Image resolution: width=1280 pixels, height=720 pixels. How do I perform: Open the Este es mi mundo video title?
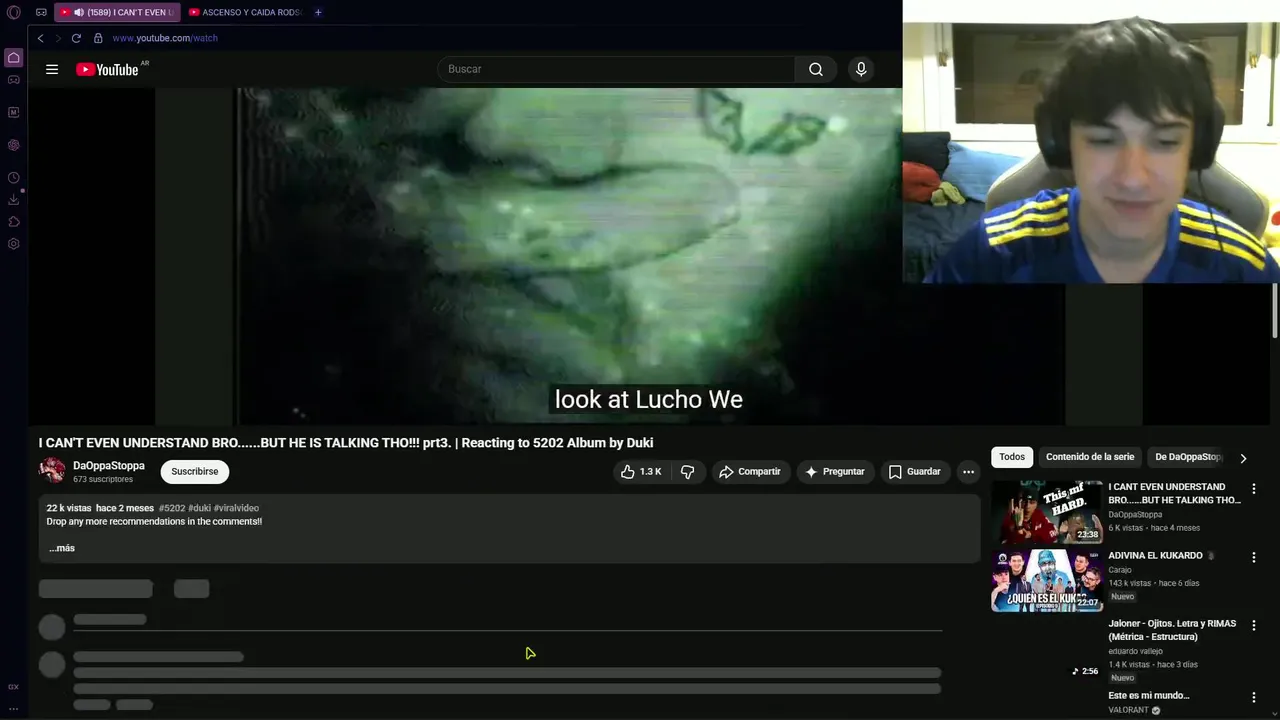[x=1149, y=696]
